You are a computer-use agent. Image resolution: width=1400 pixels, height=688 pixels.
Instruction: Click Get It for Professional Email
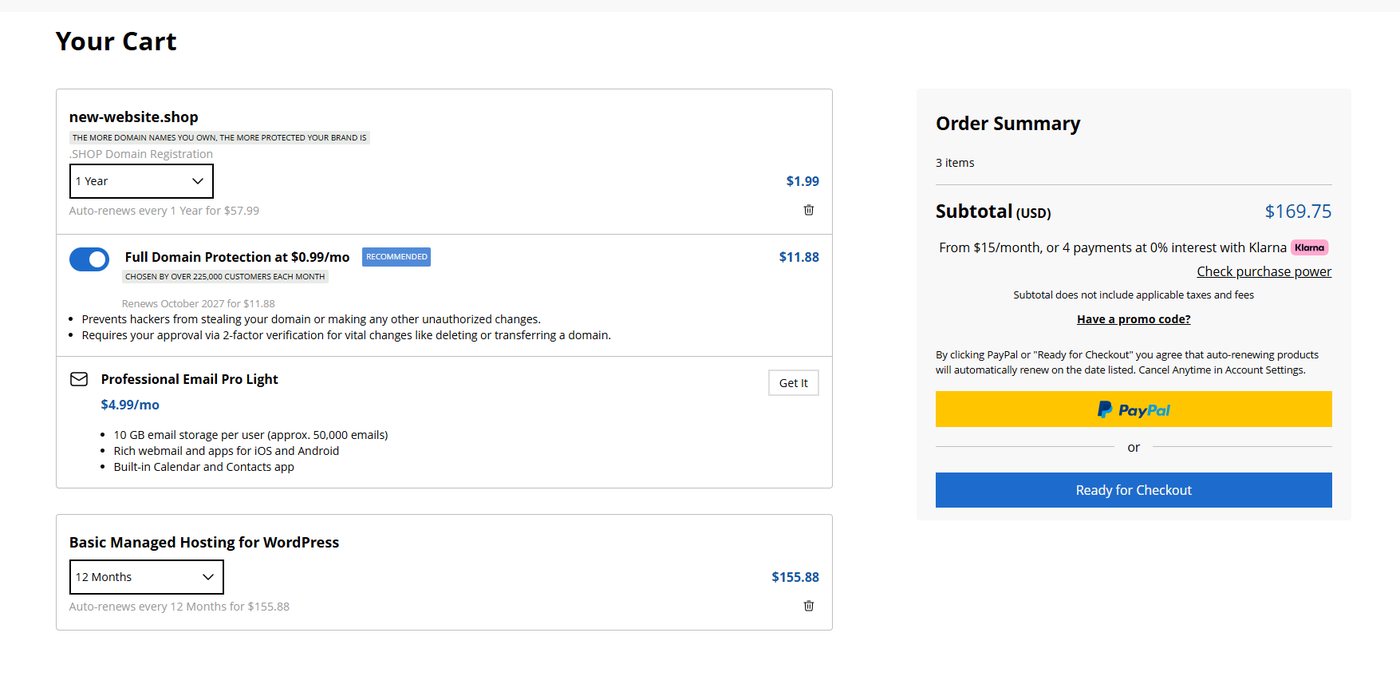(793, 383)
